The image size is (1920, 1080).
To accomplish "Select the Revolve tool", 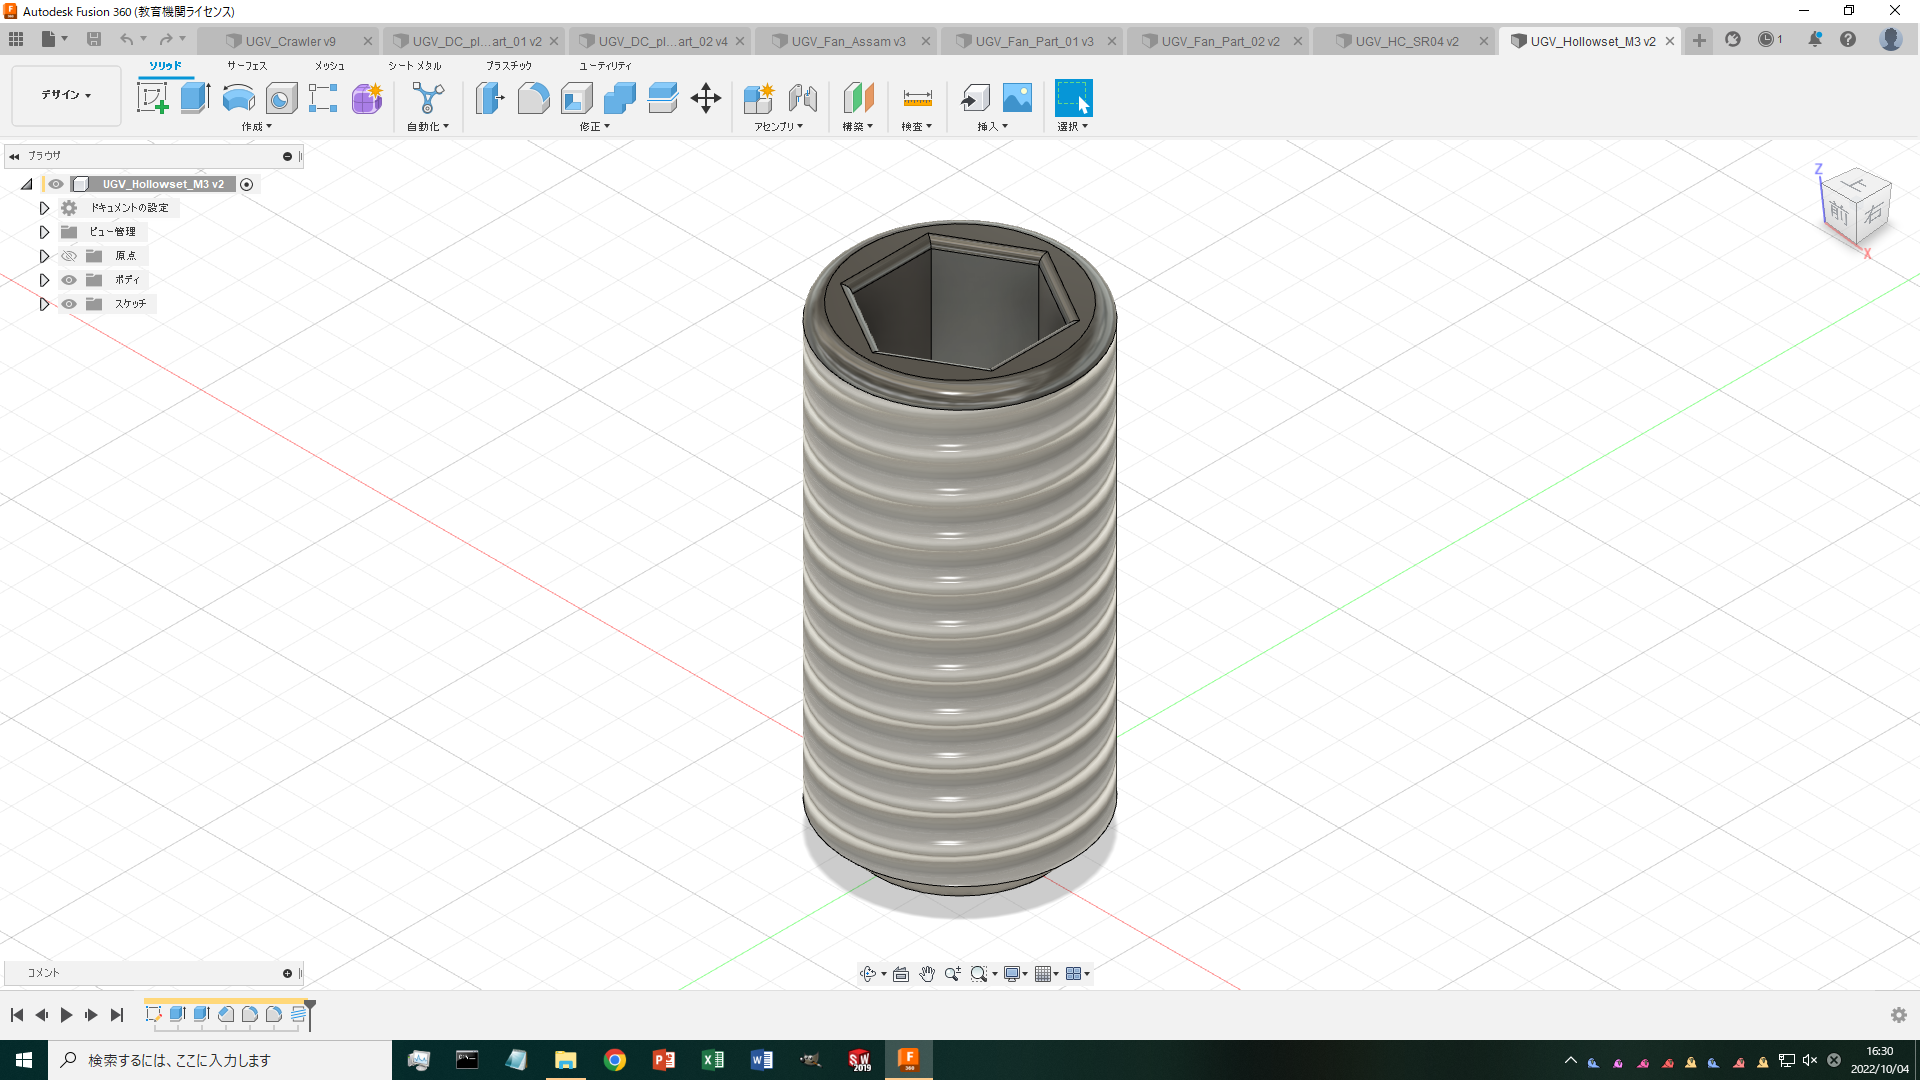I will (238, 98).
